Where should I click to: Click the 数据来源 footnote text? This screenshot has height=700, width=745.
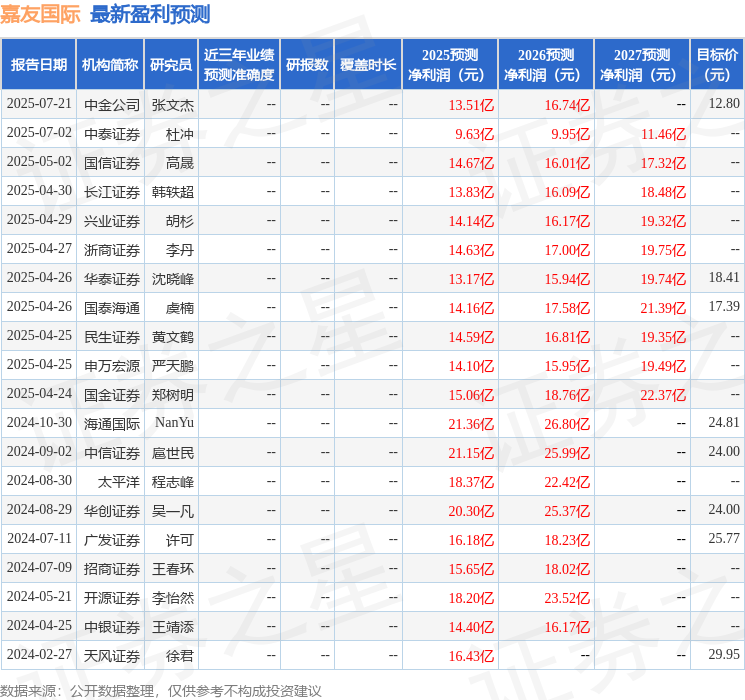161,691
